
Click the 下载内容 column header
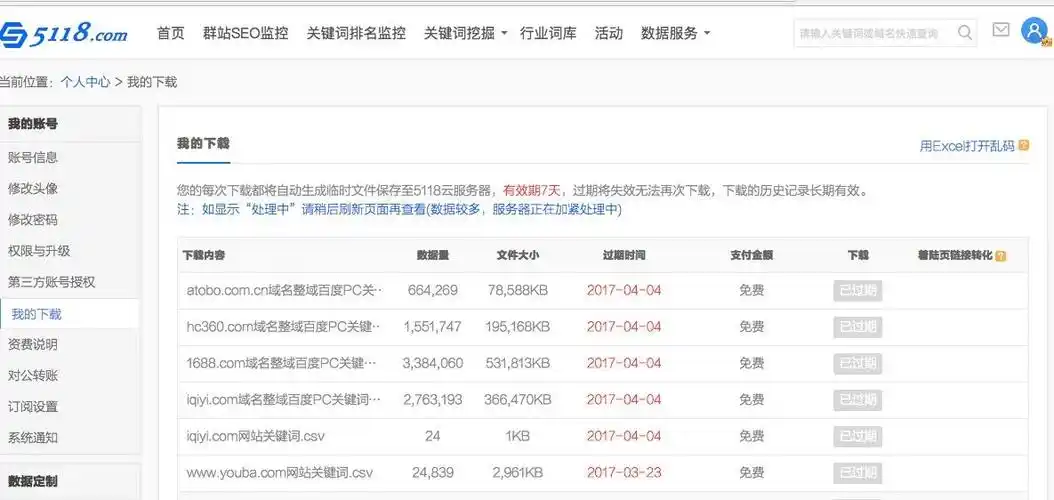[204, 255]
